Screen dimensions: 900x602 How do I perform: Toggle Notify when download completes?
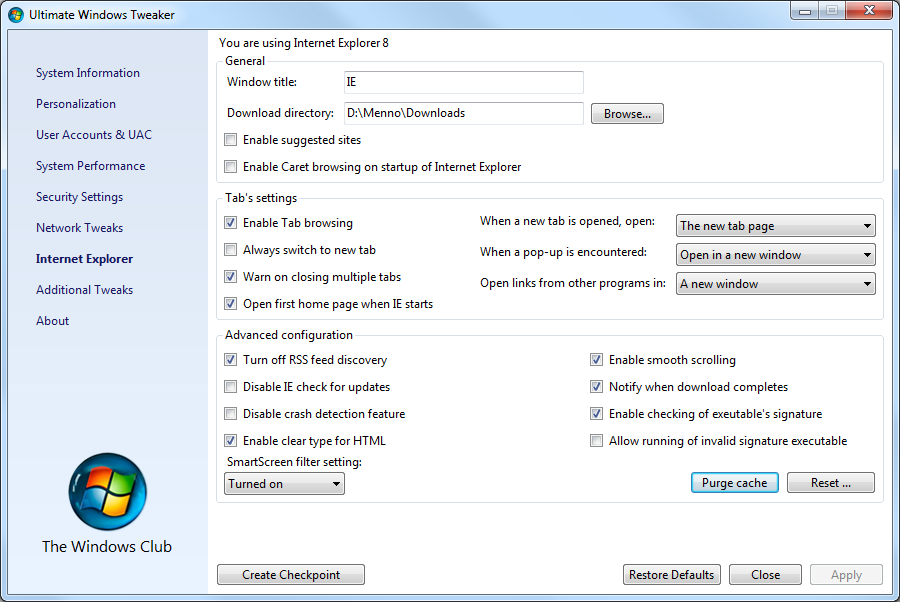[x=597, y=387]
